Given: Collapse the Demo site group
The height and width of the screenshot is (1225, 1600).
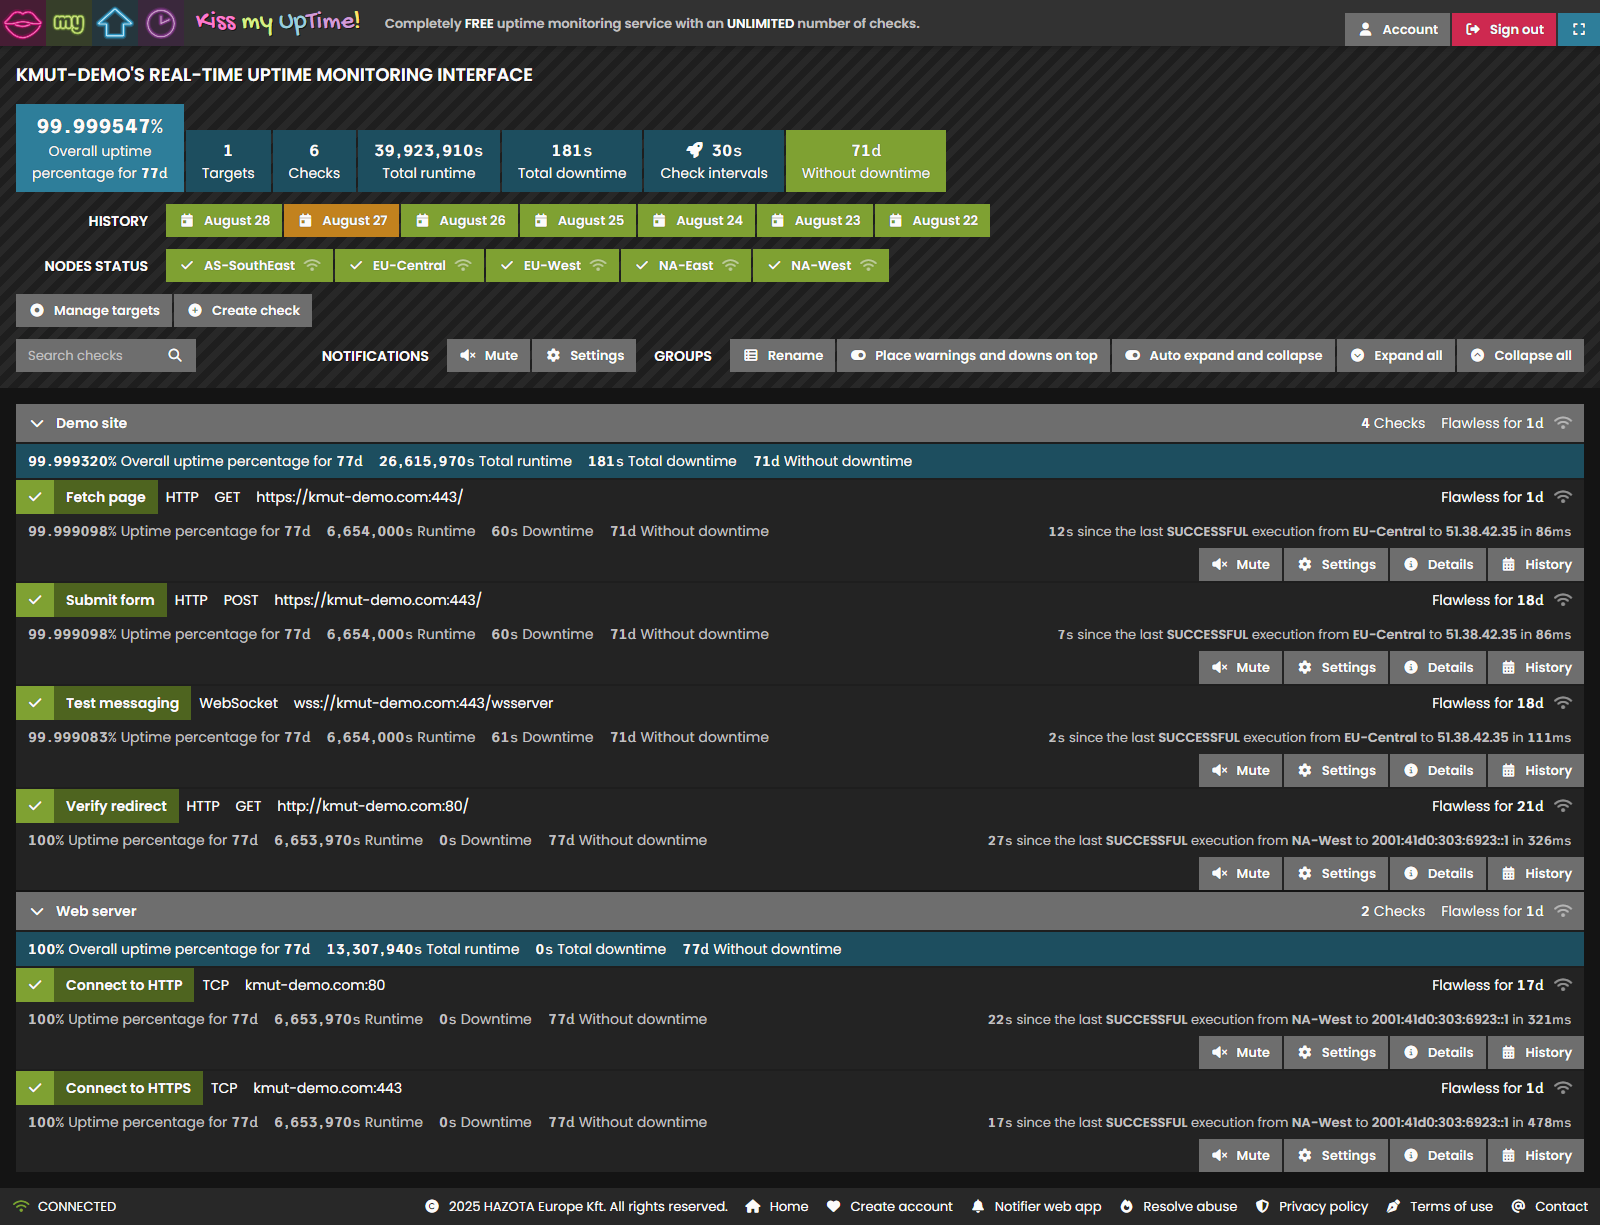Looking at the screenshot, I should pyautogui.click(x=37, y=423).
